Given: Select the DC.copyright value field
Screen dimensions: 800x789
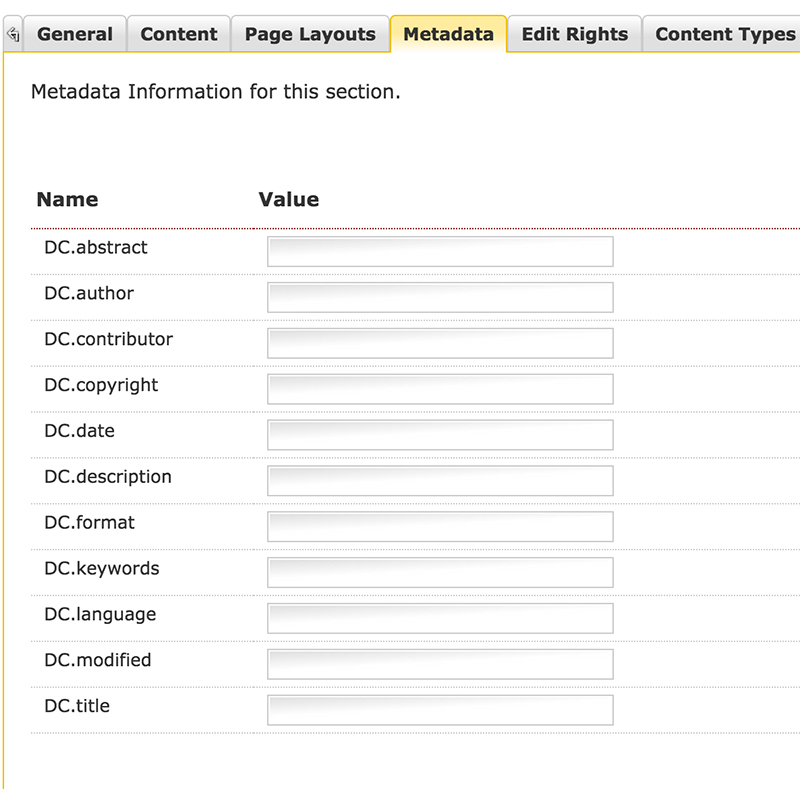Looking at the screenshot, I should [440, 389].
